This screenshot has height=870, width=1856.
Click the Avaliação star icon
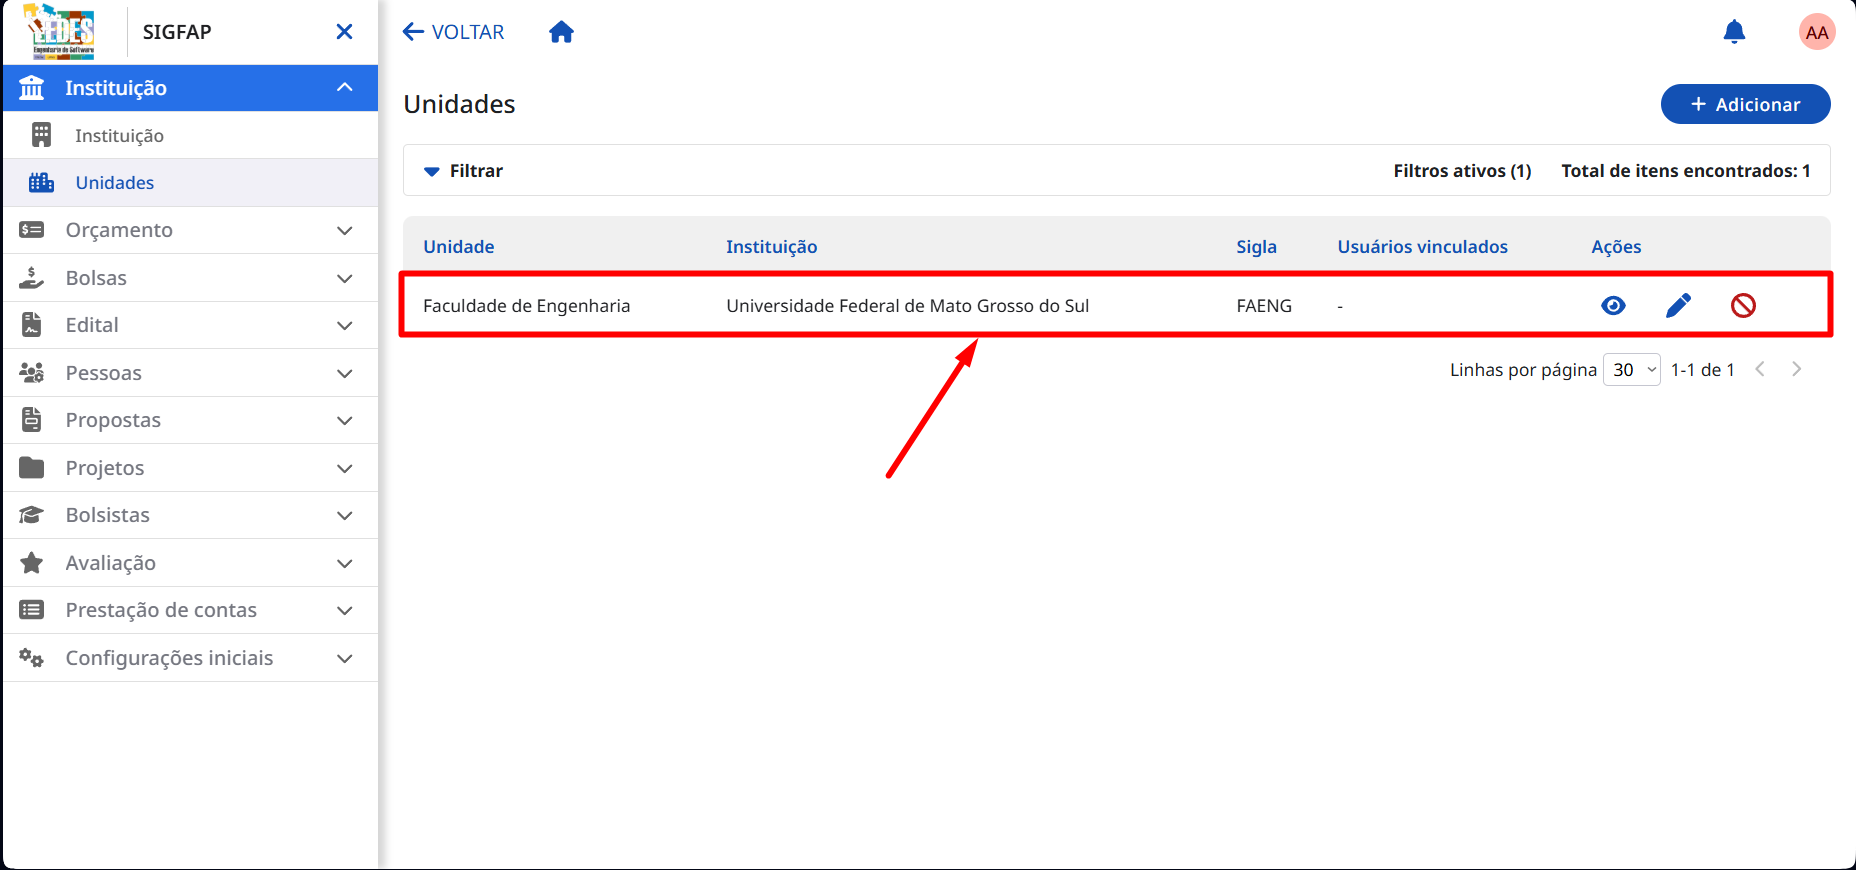(x=32, y=563)
